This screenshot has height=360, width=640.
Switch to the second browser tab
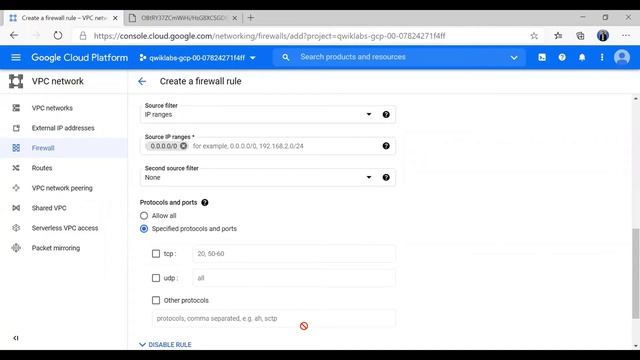pos(182,18)
